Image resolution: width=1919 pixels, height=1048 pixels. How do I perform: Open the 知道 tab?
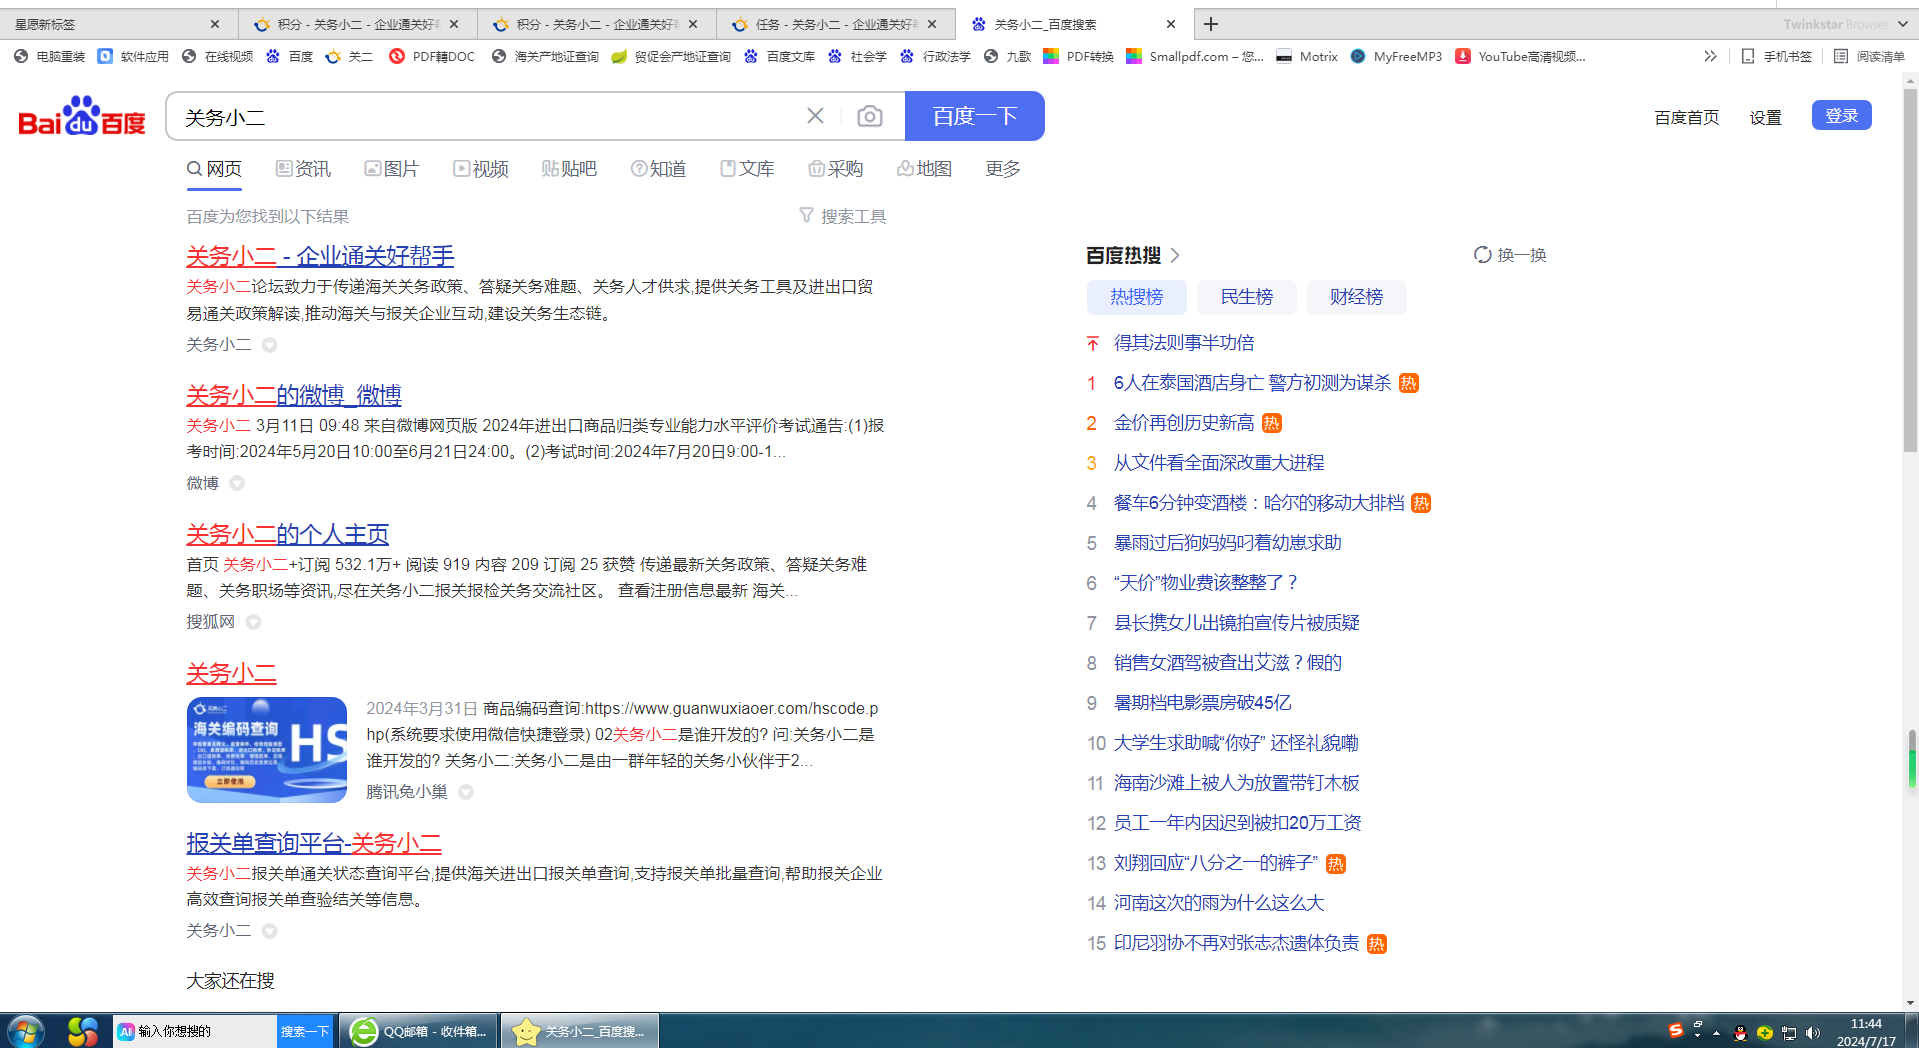658,169
